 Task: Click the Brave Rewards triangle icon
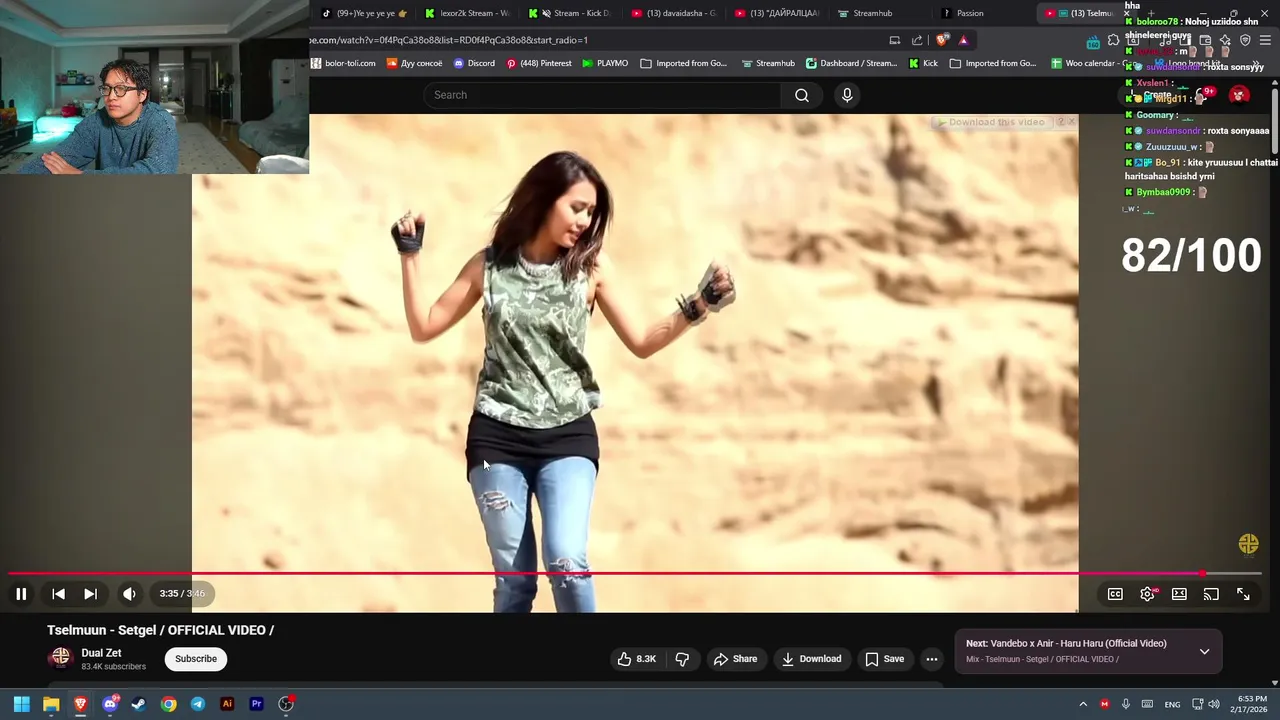coord(963,40)
